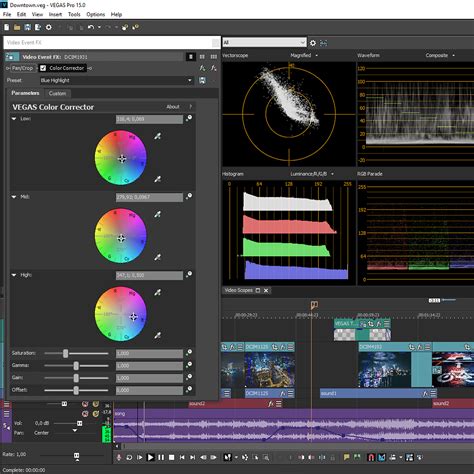Toggle animation for the Low parameter
Image resolution: width=474 pixels, height=474 pixels.
(189, 118)
